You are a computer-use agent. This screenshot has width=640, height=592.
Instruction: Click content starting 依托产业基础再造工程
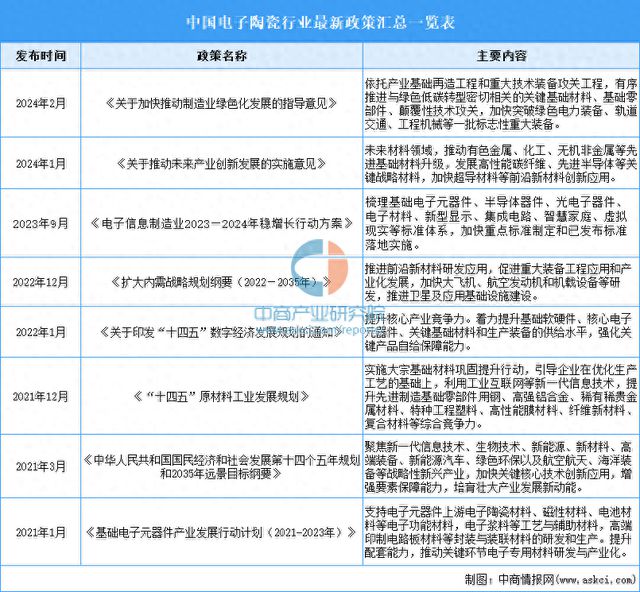pyautogui.click(x=501, y=104)
